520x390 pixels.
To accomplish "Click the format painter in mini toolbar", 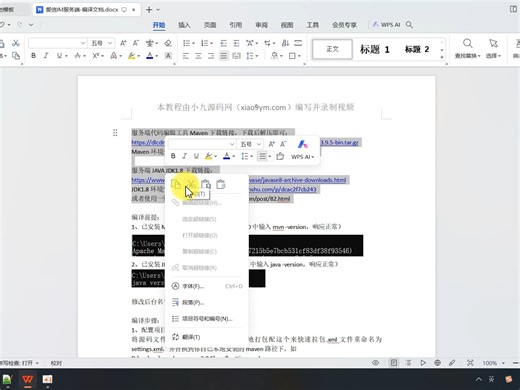I will click(x=280, y=156).
